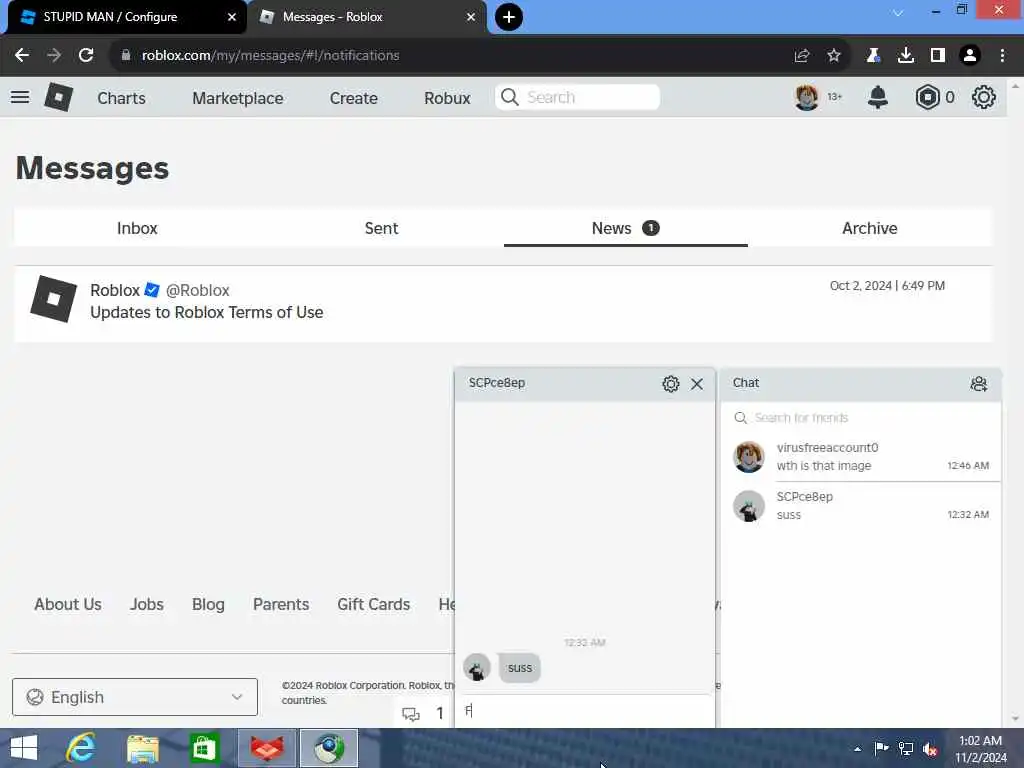Open File Explorer from taskbar
The width and height of the screenshot is (1024, 768).
pos(143,748)
